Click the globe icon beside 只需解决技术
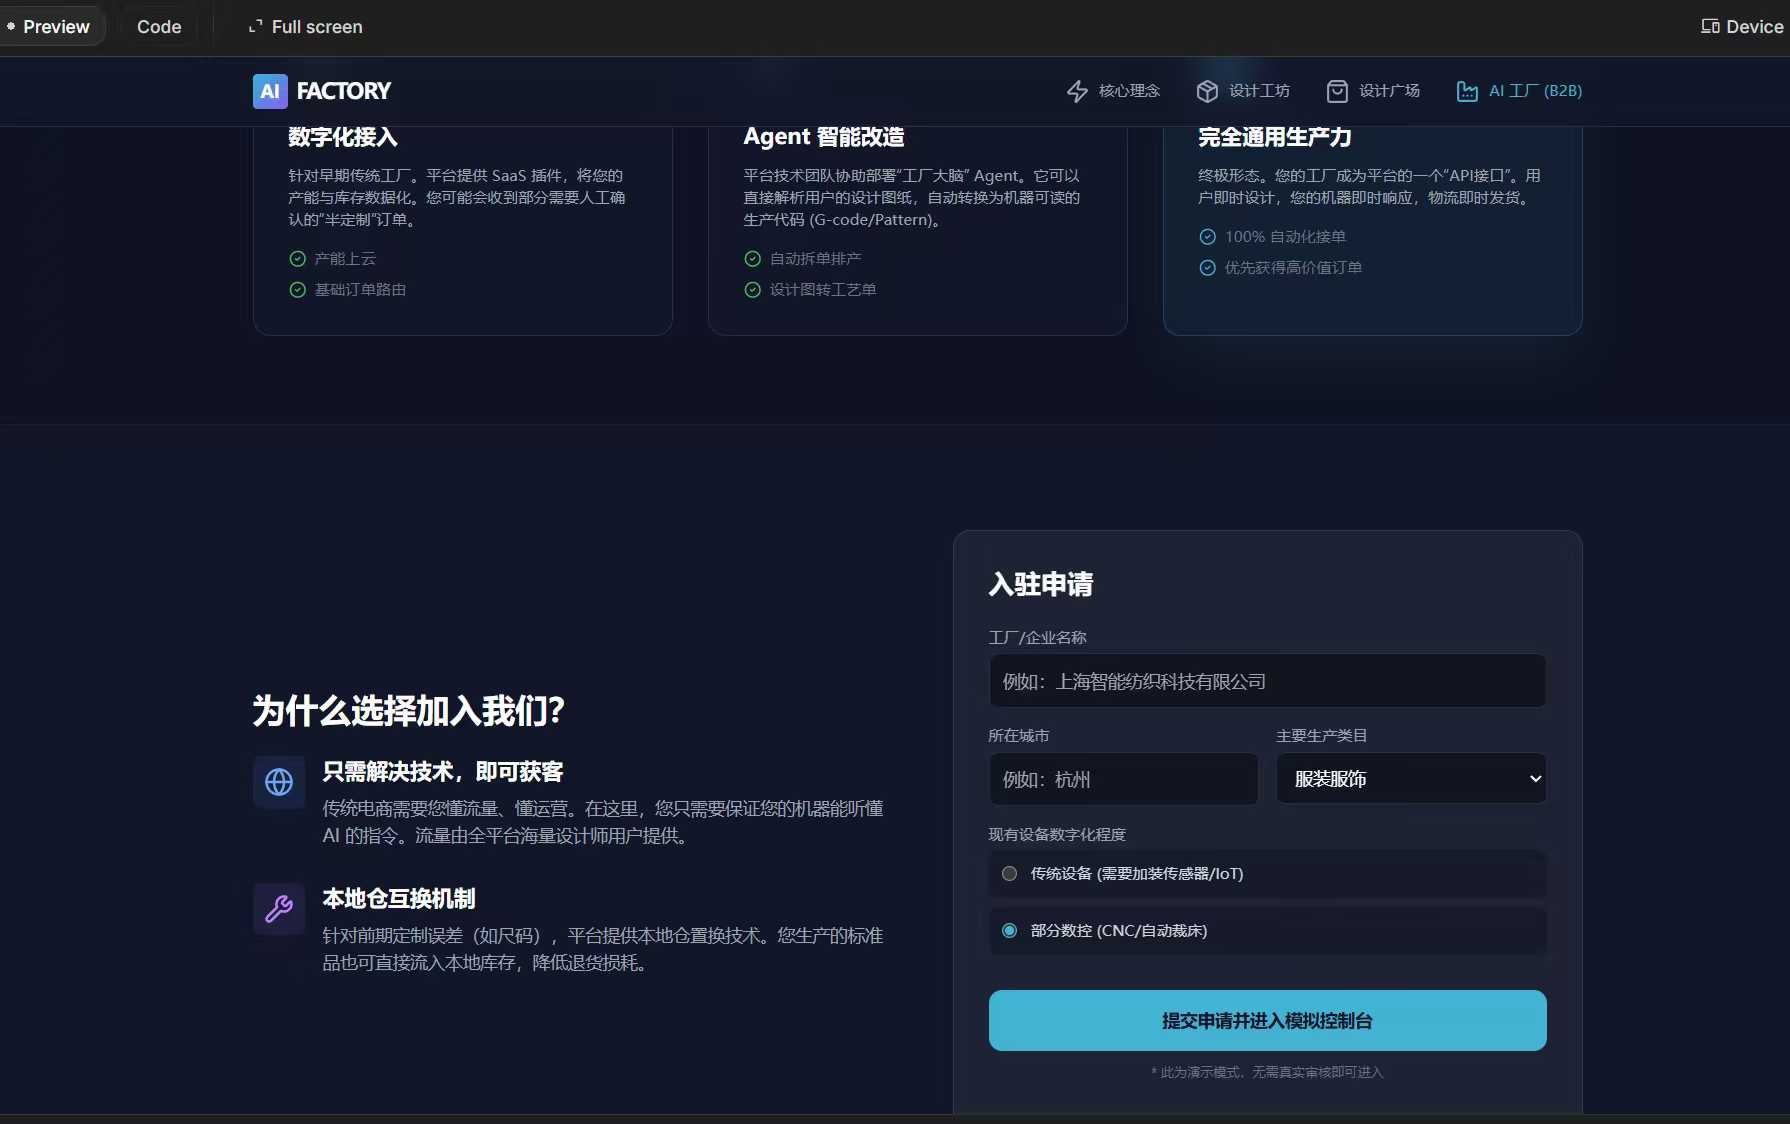The width and height of the screenshot is (1790, 1124). (279, 782)
